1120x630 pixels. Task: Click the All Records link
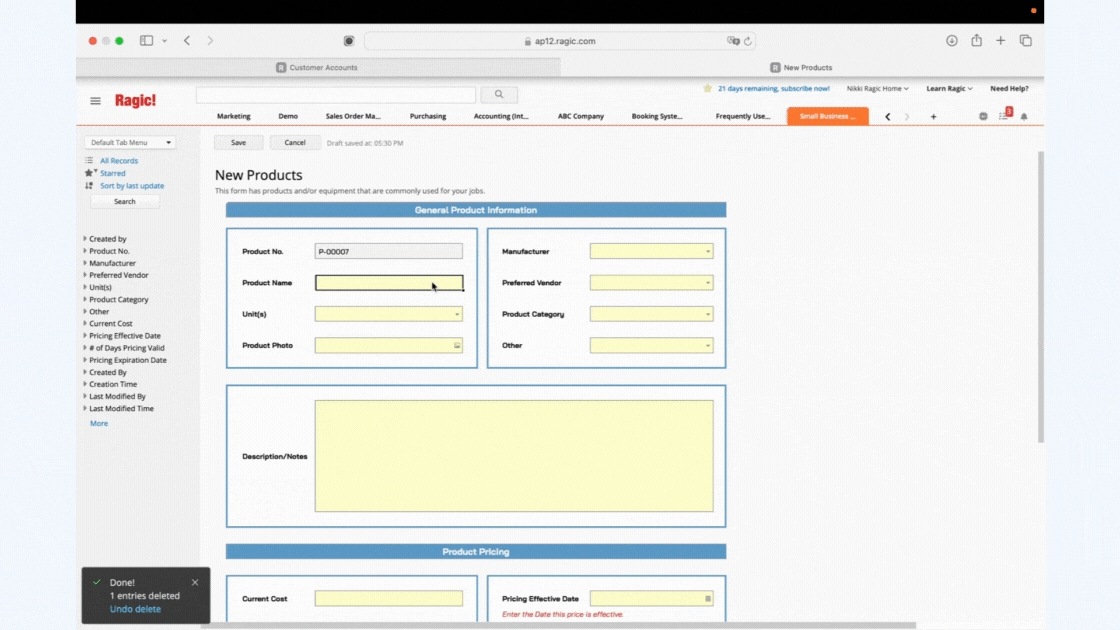pyautogui.click(x=119, y=161)
